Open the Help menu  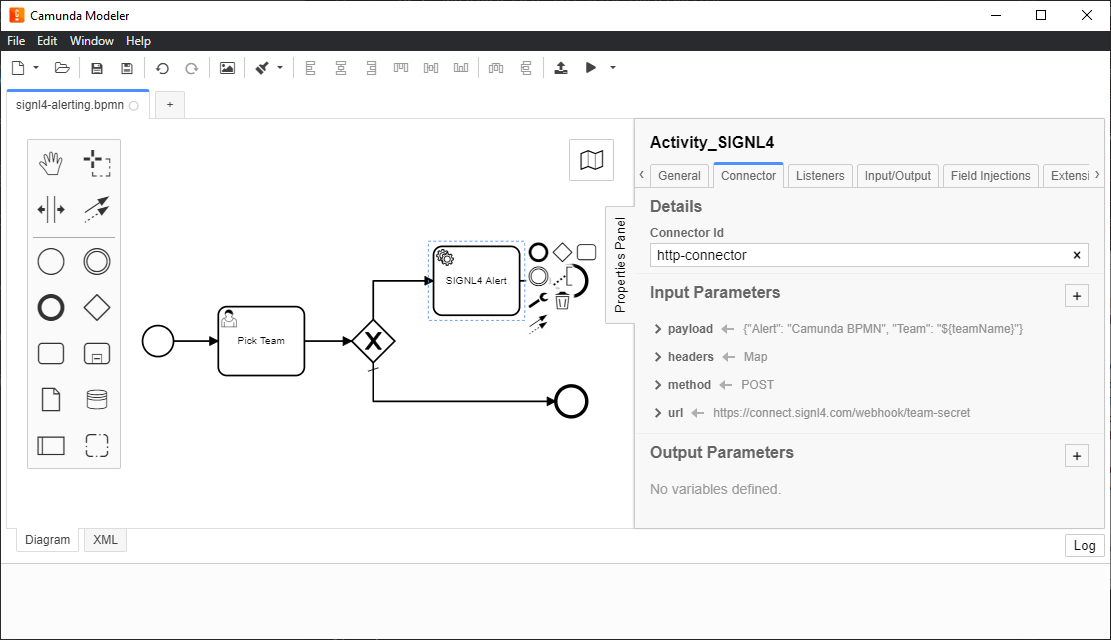[138, 41]
